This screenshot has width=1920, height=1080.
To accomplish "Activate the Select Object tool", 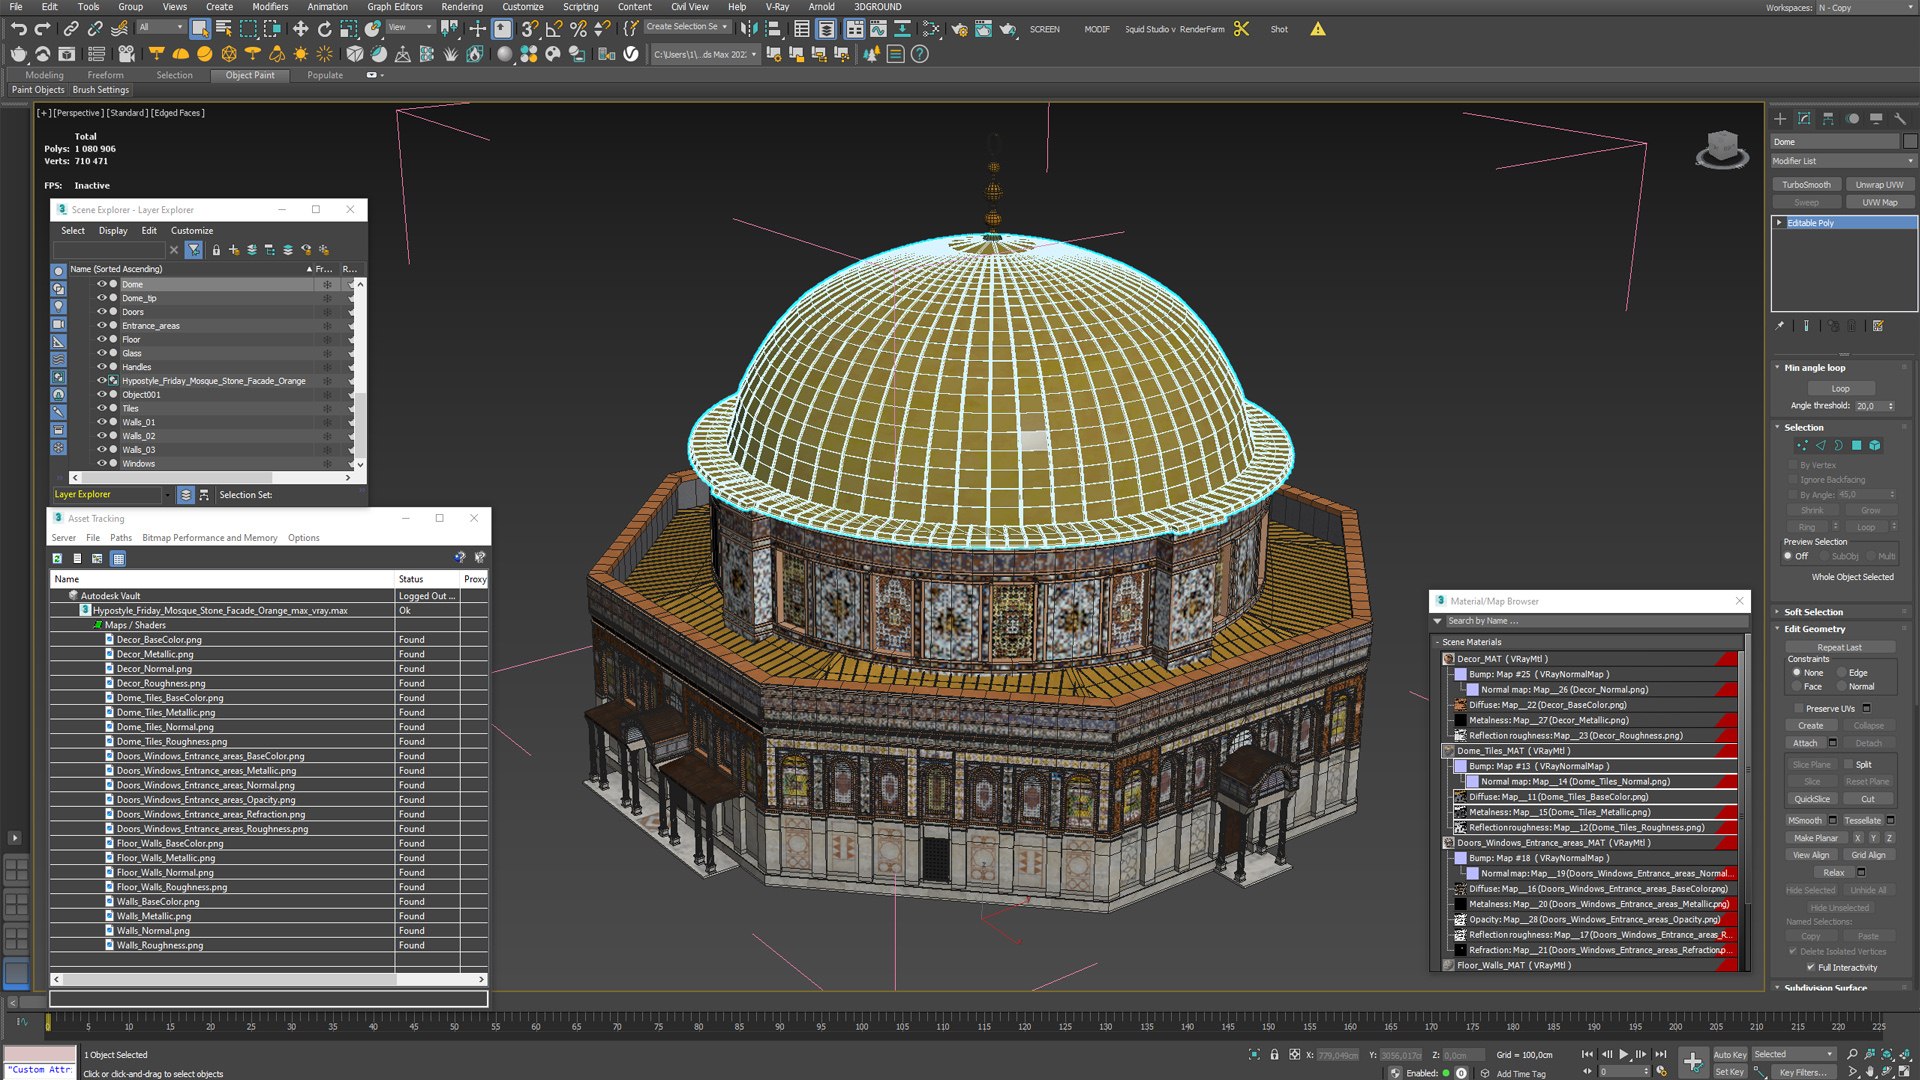I will (x=200, y=29).
